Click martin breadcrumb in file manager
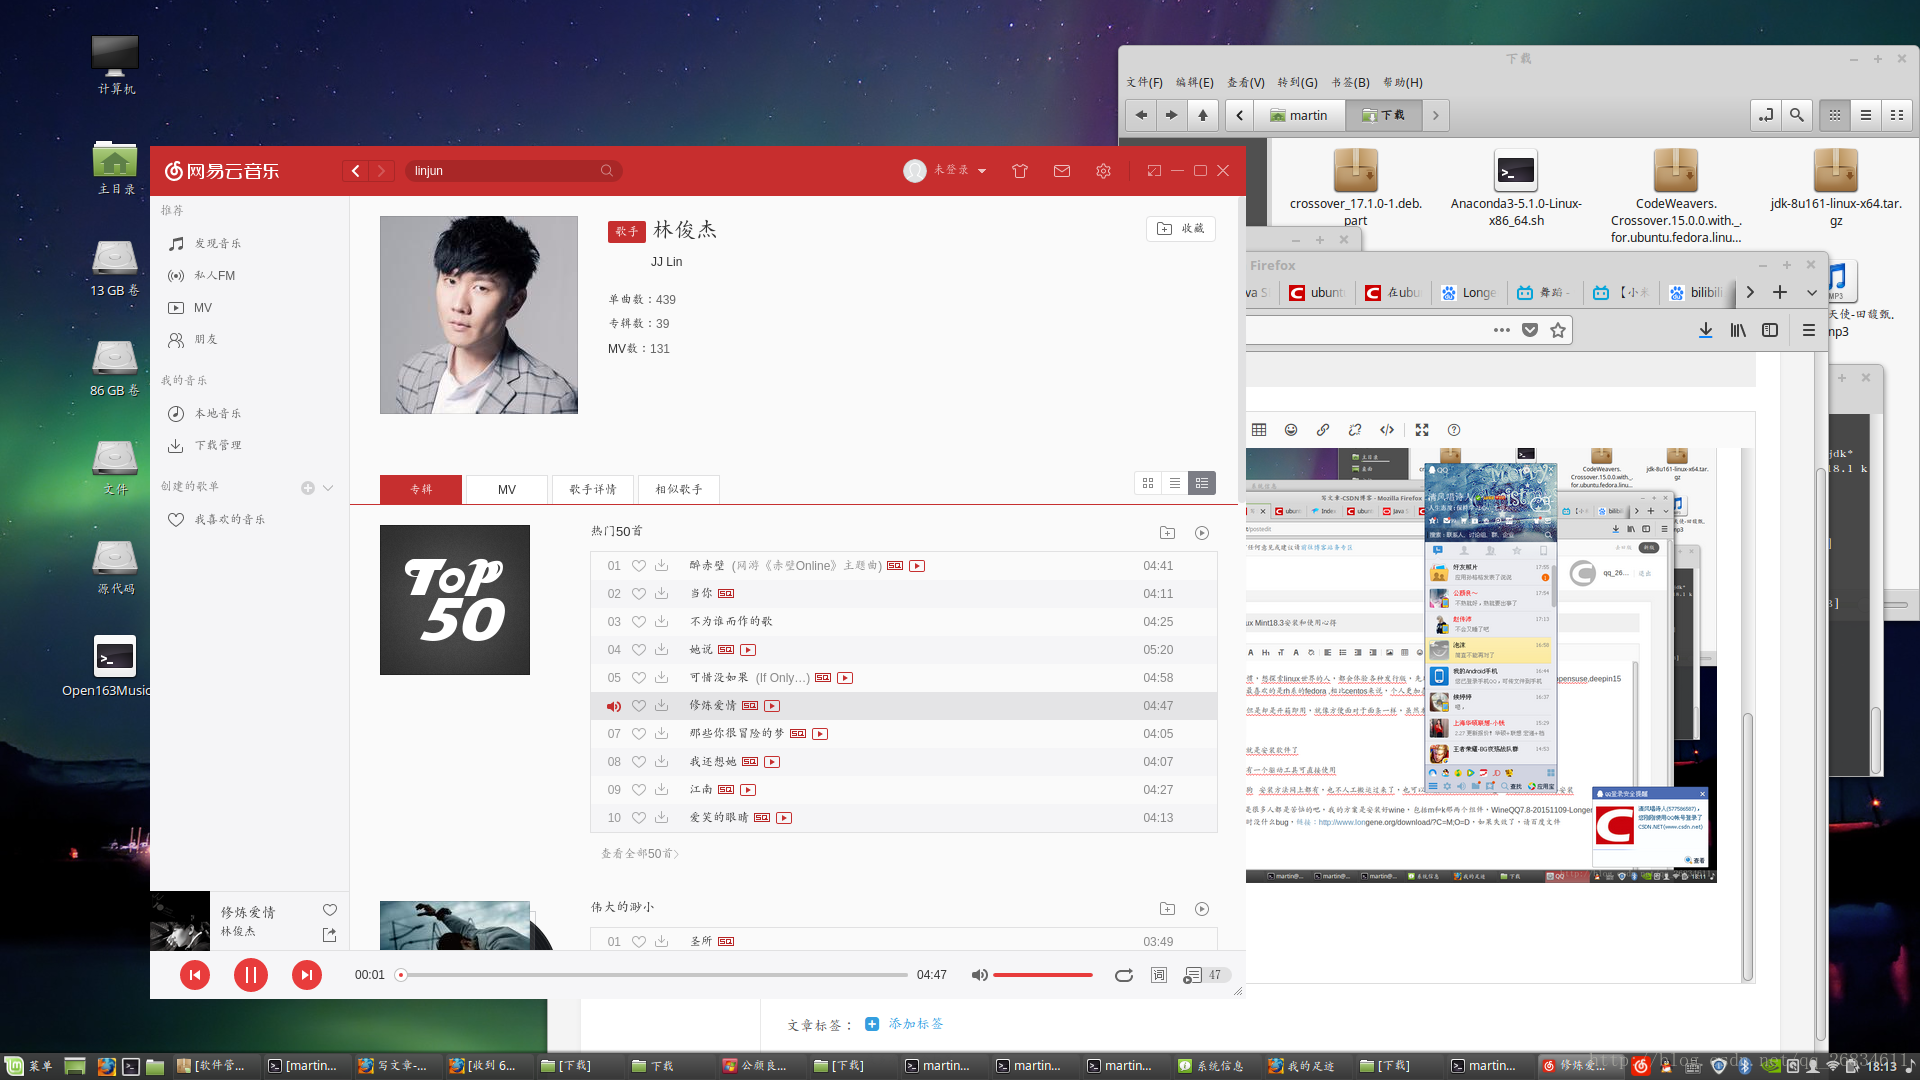 tap(1299, 115)
